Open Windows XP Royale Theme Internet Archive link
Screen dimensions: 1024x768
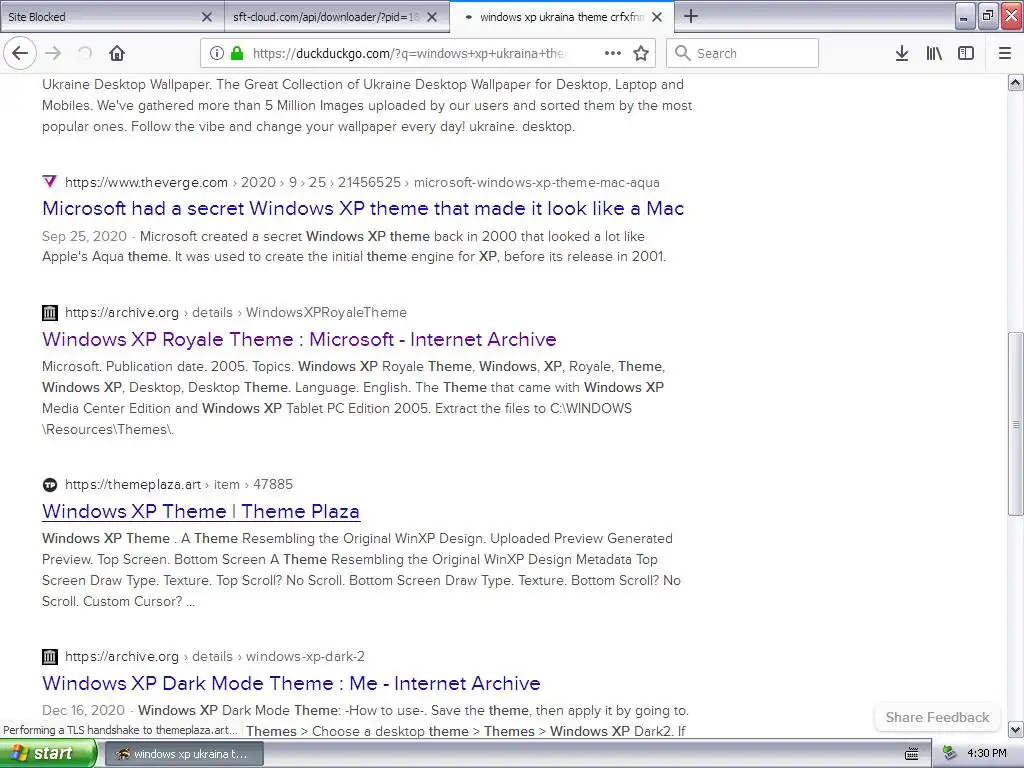pyautogui.click(x=299, y=339)
